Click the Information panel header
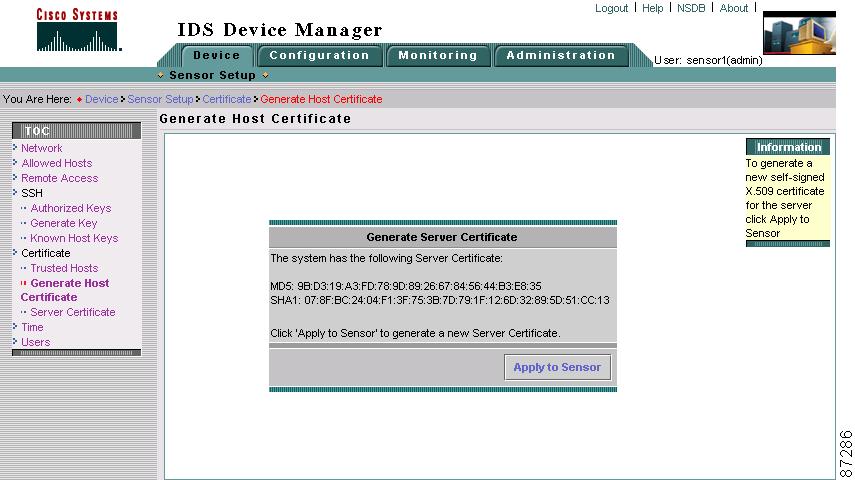The height and width of the screenshot is (480, 855). (x=788, y=147)
